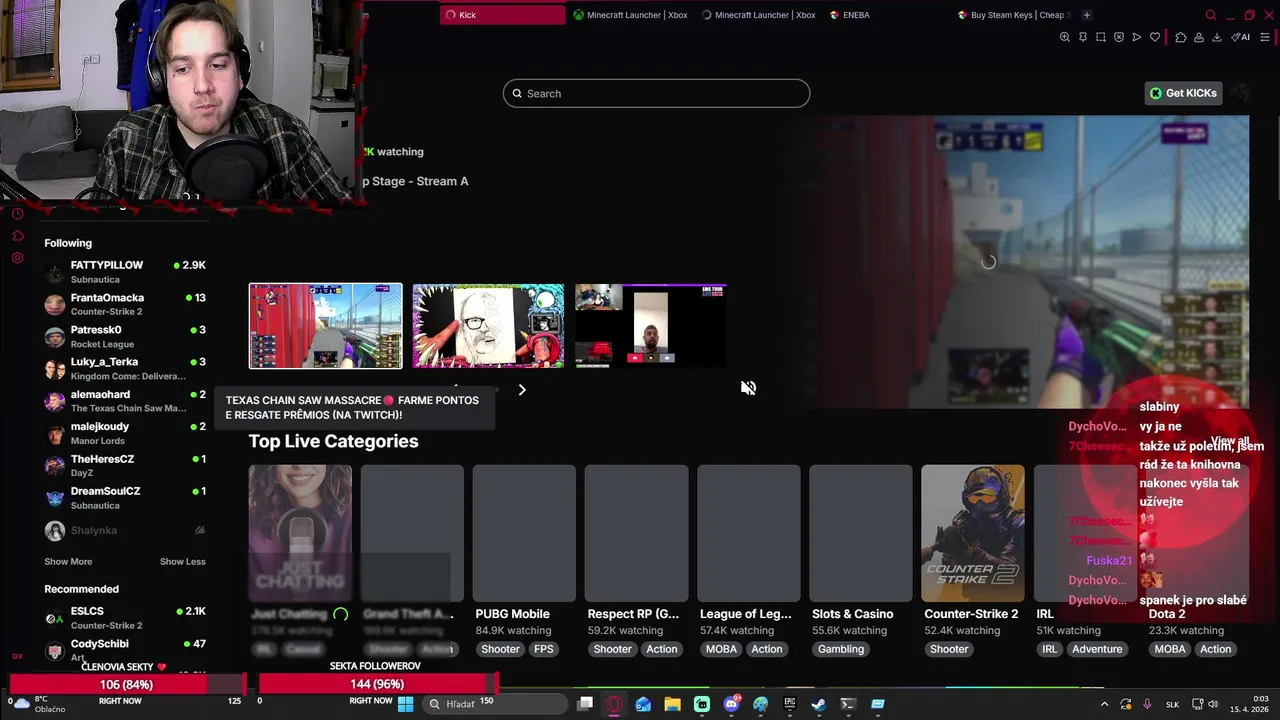Click the pin icon in browser toolbar
Screen dimensions: 1280x720
tap(1083, 37)
